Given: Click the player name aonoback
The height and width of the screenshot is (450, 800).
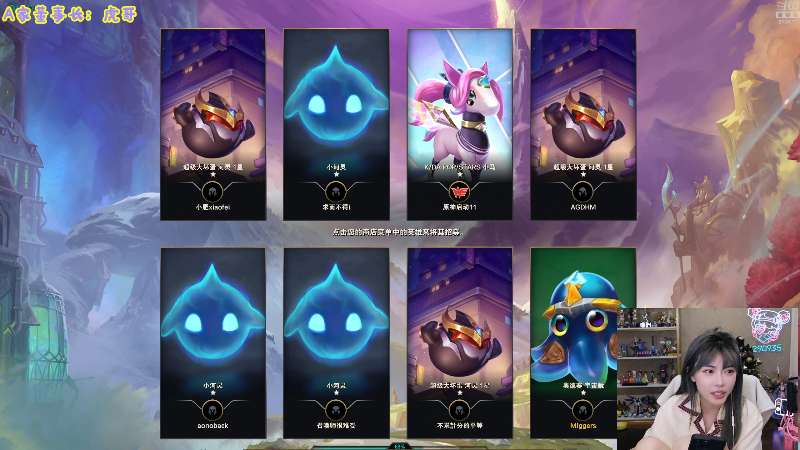Looking at the screenshot, I should pos(213,426).
